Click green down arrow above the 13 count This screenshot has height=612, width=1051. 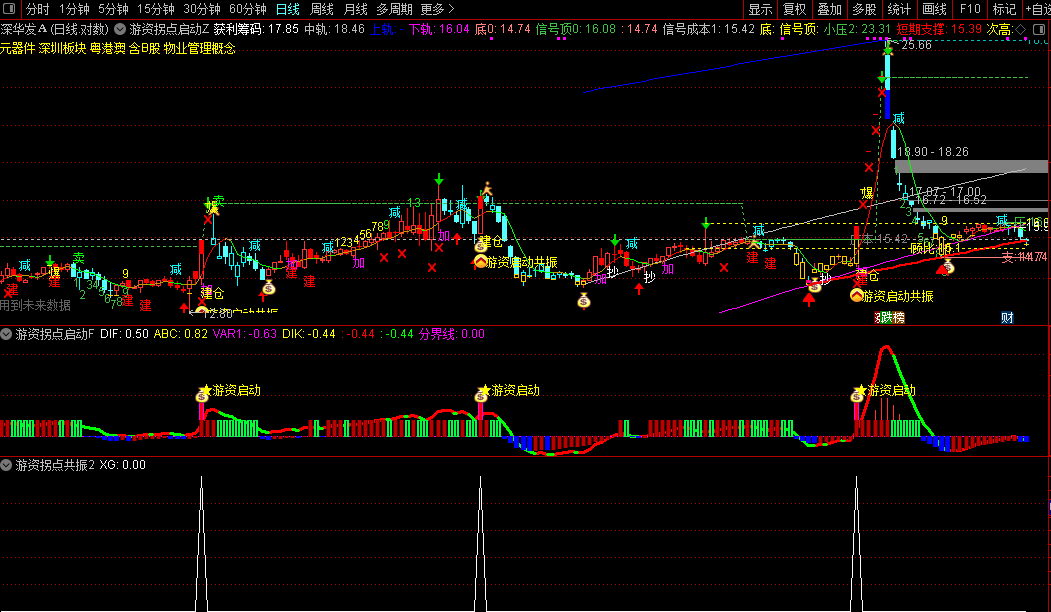(438, 179)
